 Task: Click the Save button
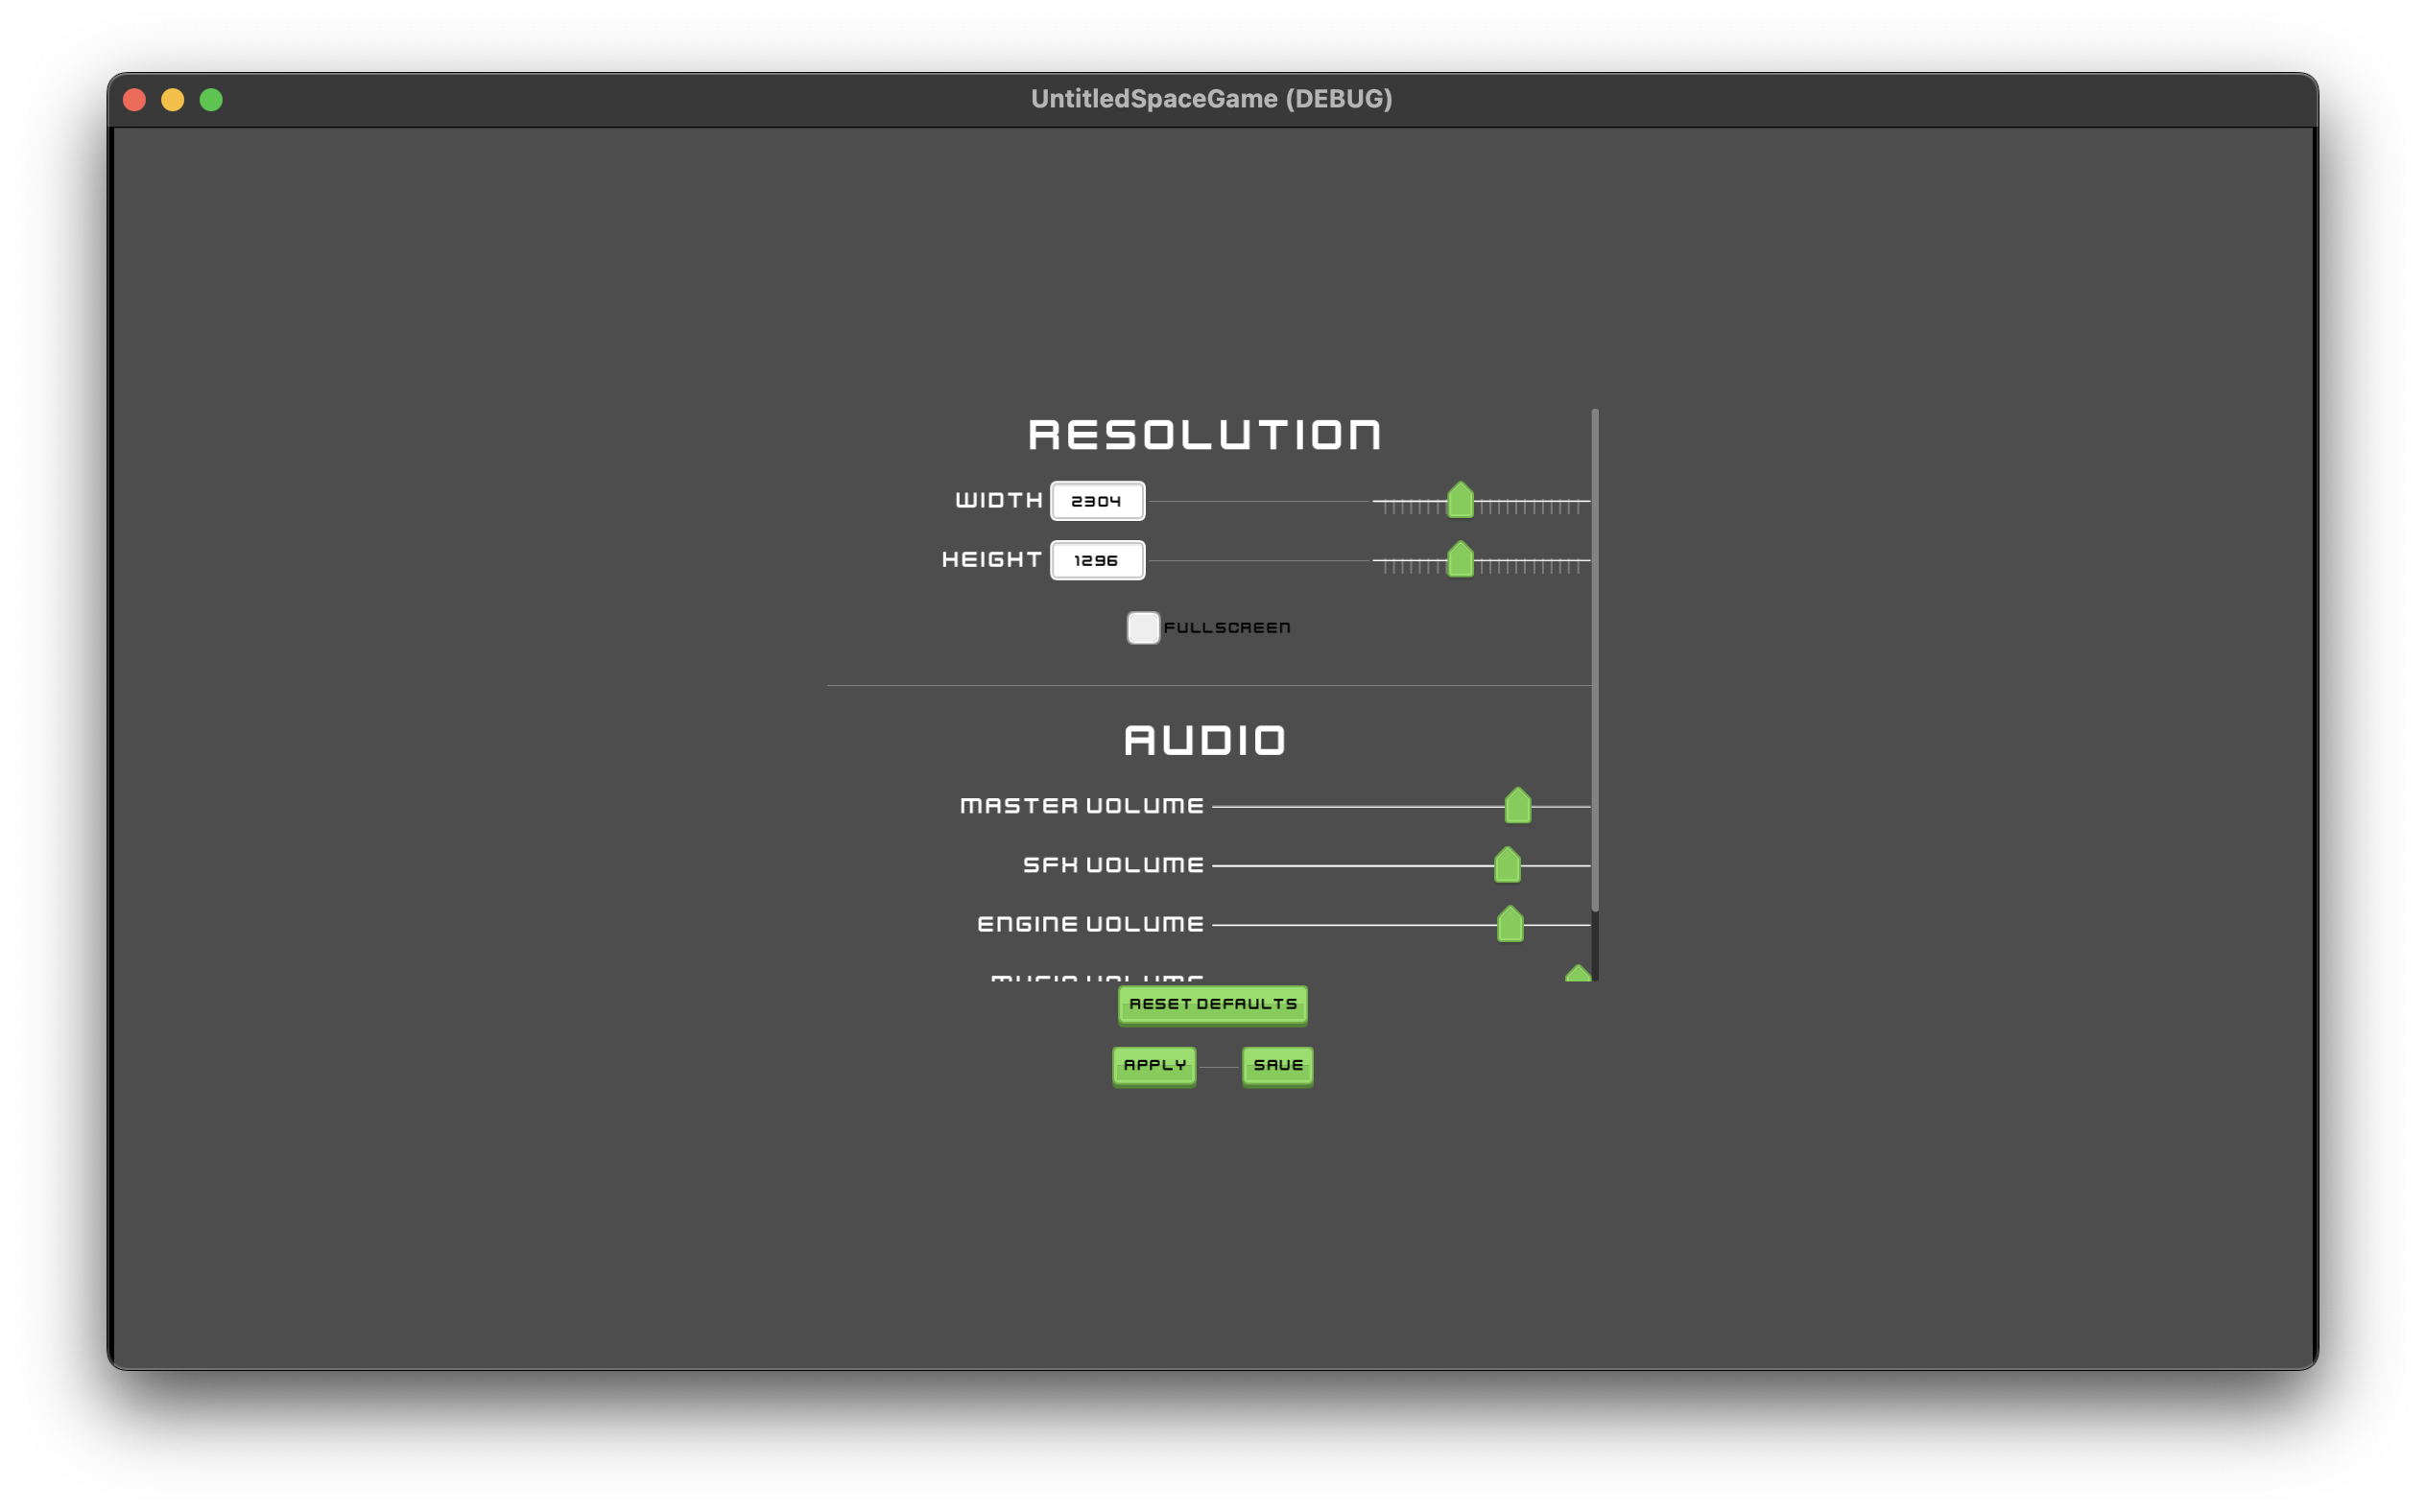[x=1277, y=1066]
